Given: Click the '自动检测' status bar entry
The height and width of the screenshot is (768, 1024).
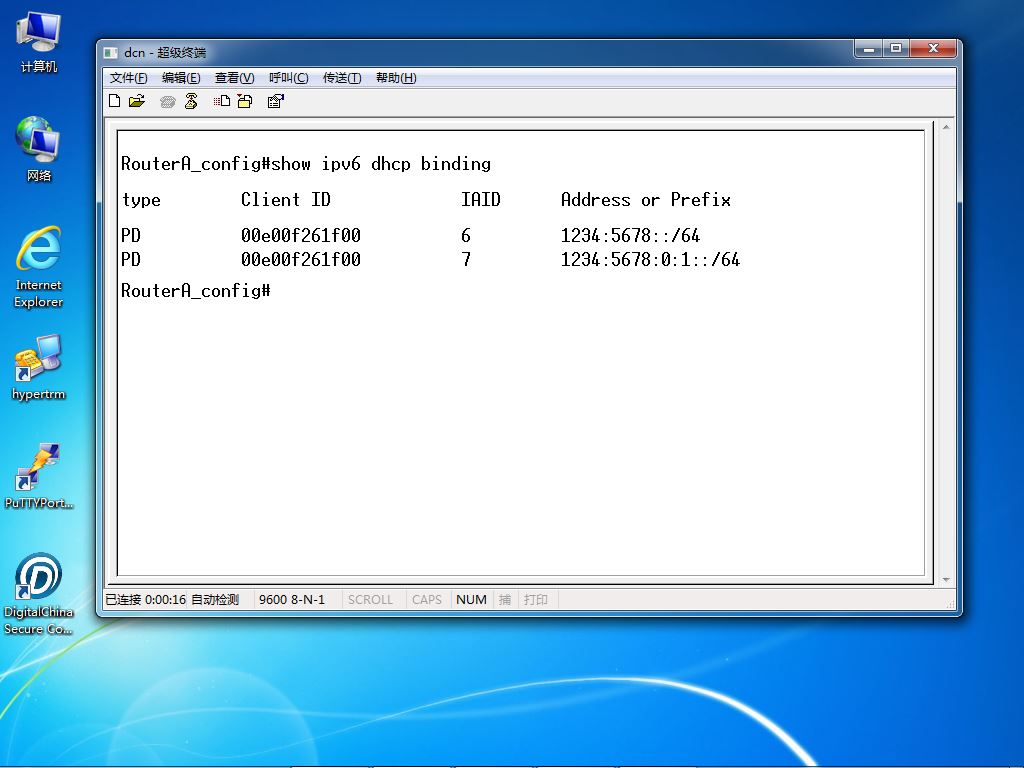Looking at the screenshot, I should (x=215, y=600).
